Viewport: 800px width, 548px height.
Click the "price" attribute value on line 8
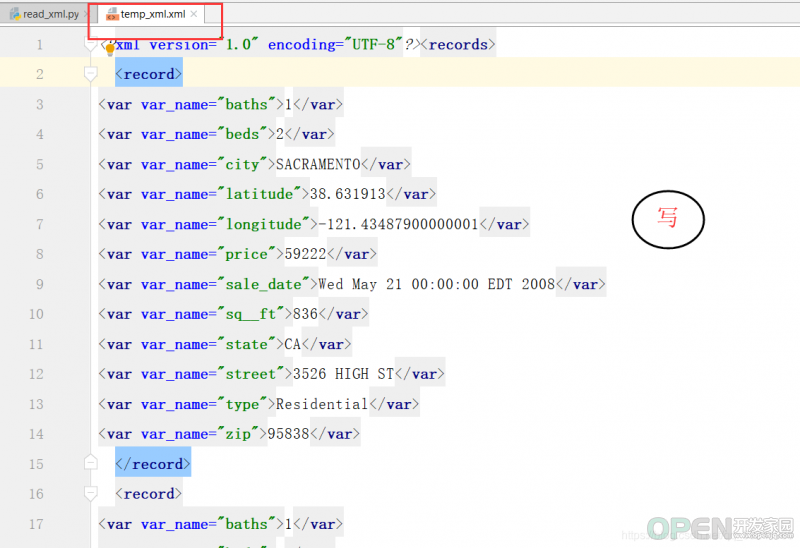(x=247, y=254)
